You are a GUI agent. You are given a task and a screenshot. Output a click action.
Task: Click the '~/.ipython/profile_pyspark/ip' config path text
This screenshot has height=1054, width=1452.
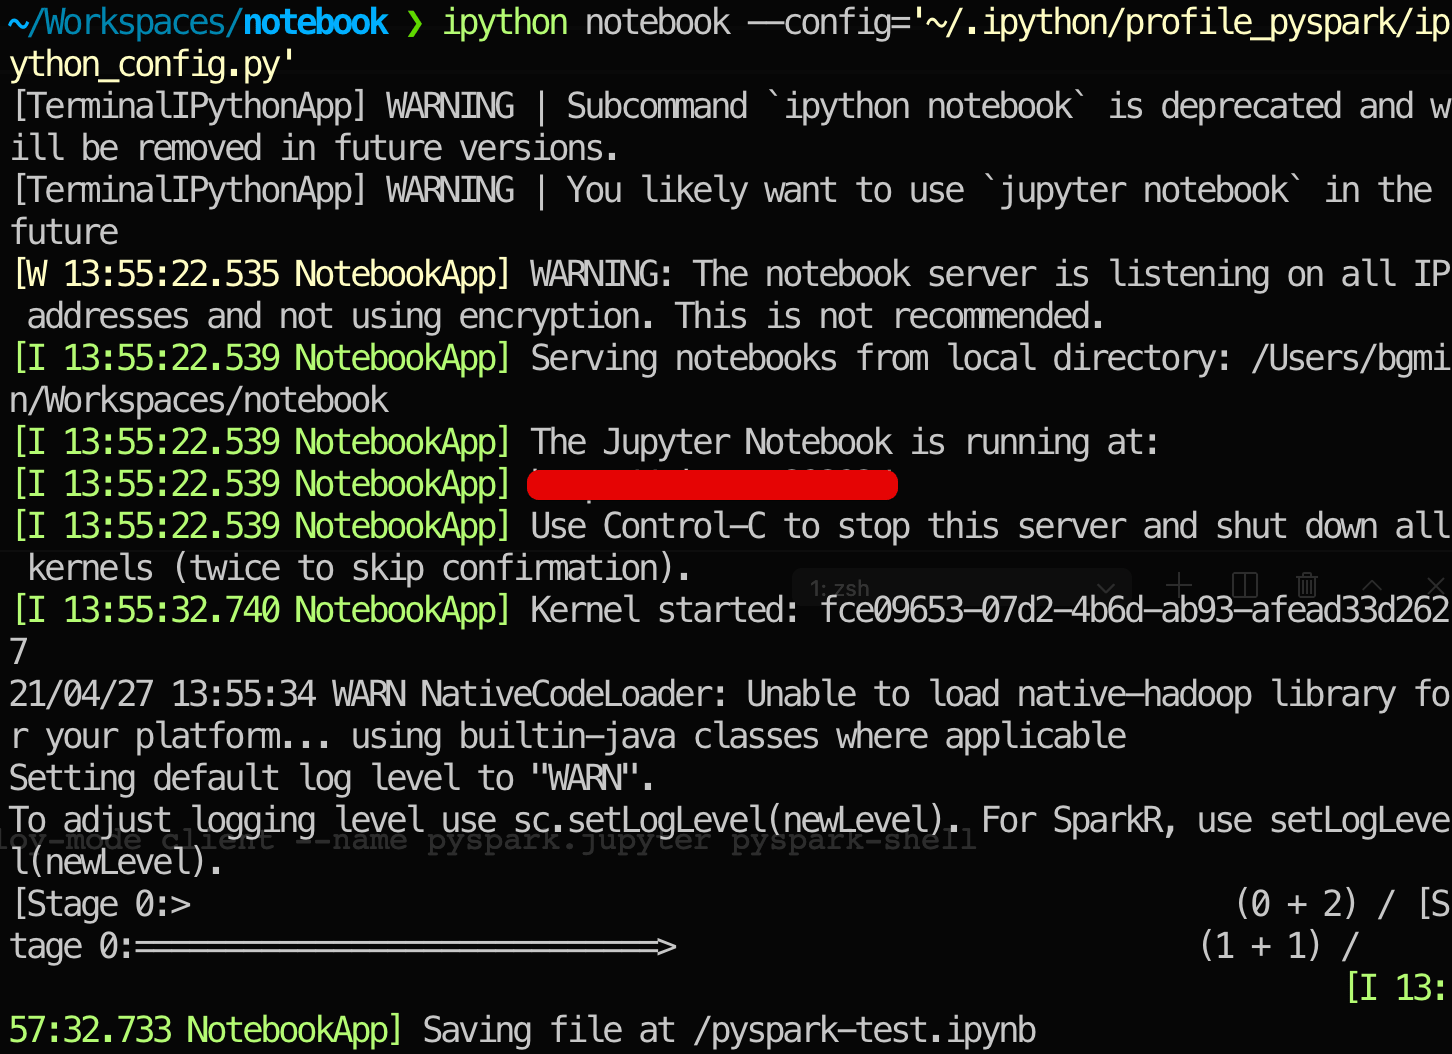click(1188, 22)
